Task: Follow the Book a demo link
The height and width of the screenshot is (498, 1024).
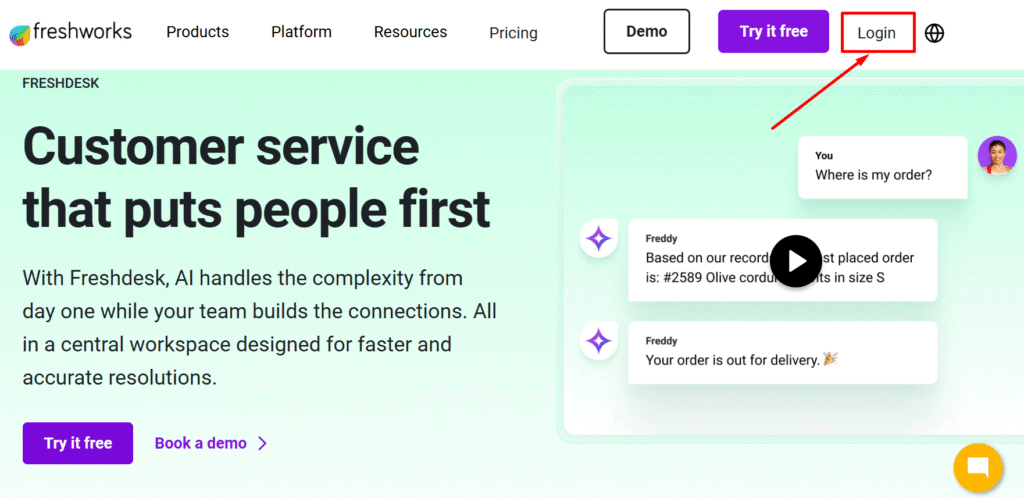Action: coord(200,443)
